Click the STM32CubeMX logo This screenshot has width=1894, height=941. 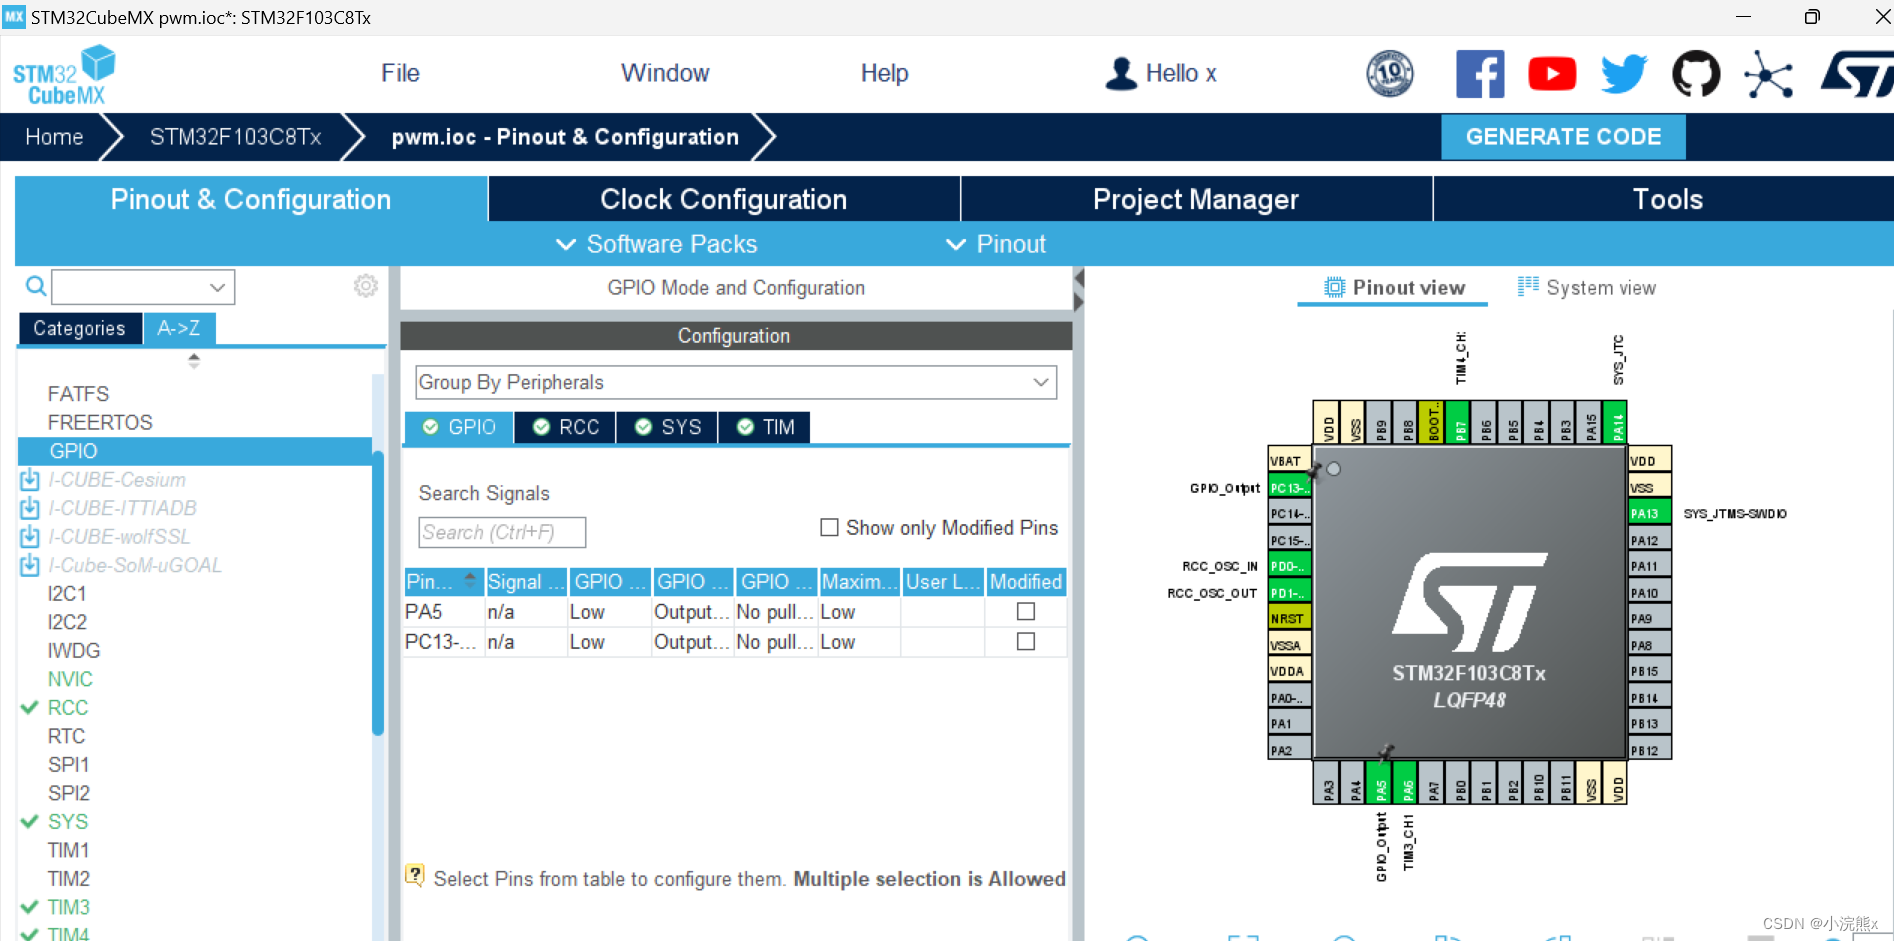click(x=64, y=75)
